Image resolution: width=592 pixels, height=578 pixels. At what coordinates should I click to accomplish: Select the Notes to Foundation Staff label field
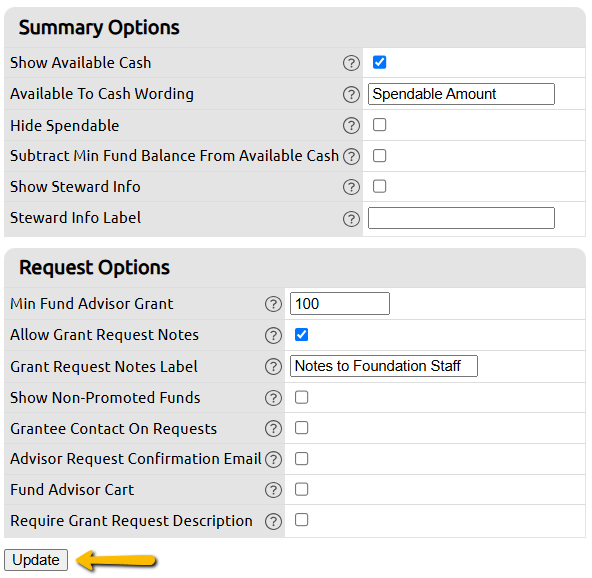click(x=384, y=366)
